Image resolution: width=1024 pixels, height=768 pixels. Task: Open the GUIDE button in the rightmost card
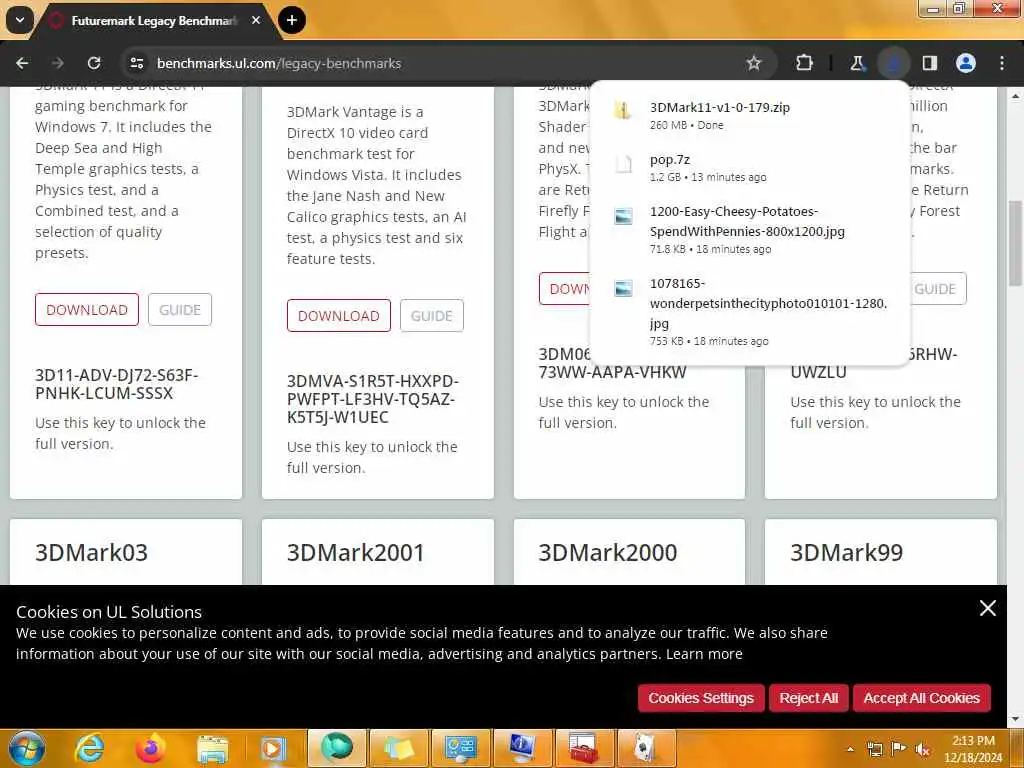pos(938,289)
